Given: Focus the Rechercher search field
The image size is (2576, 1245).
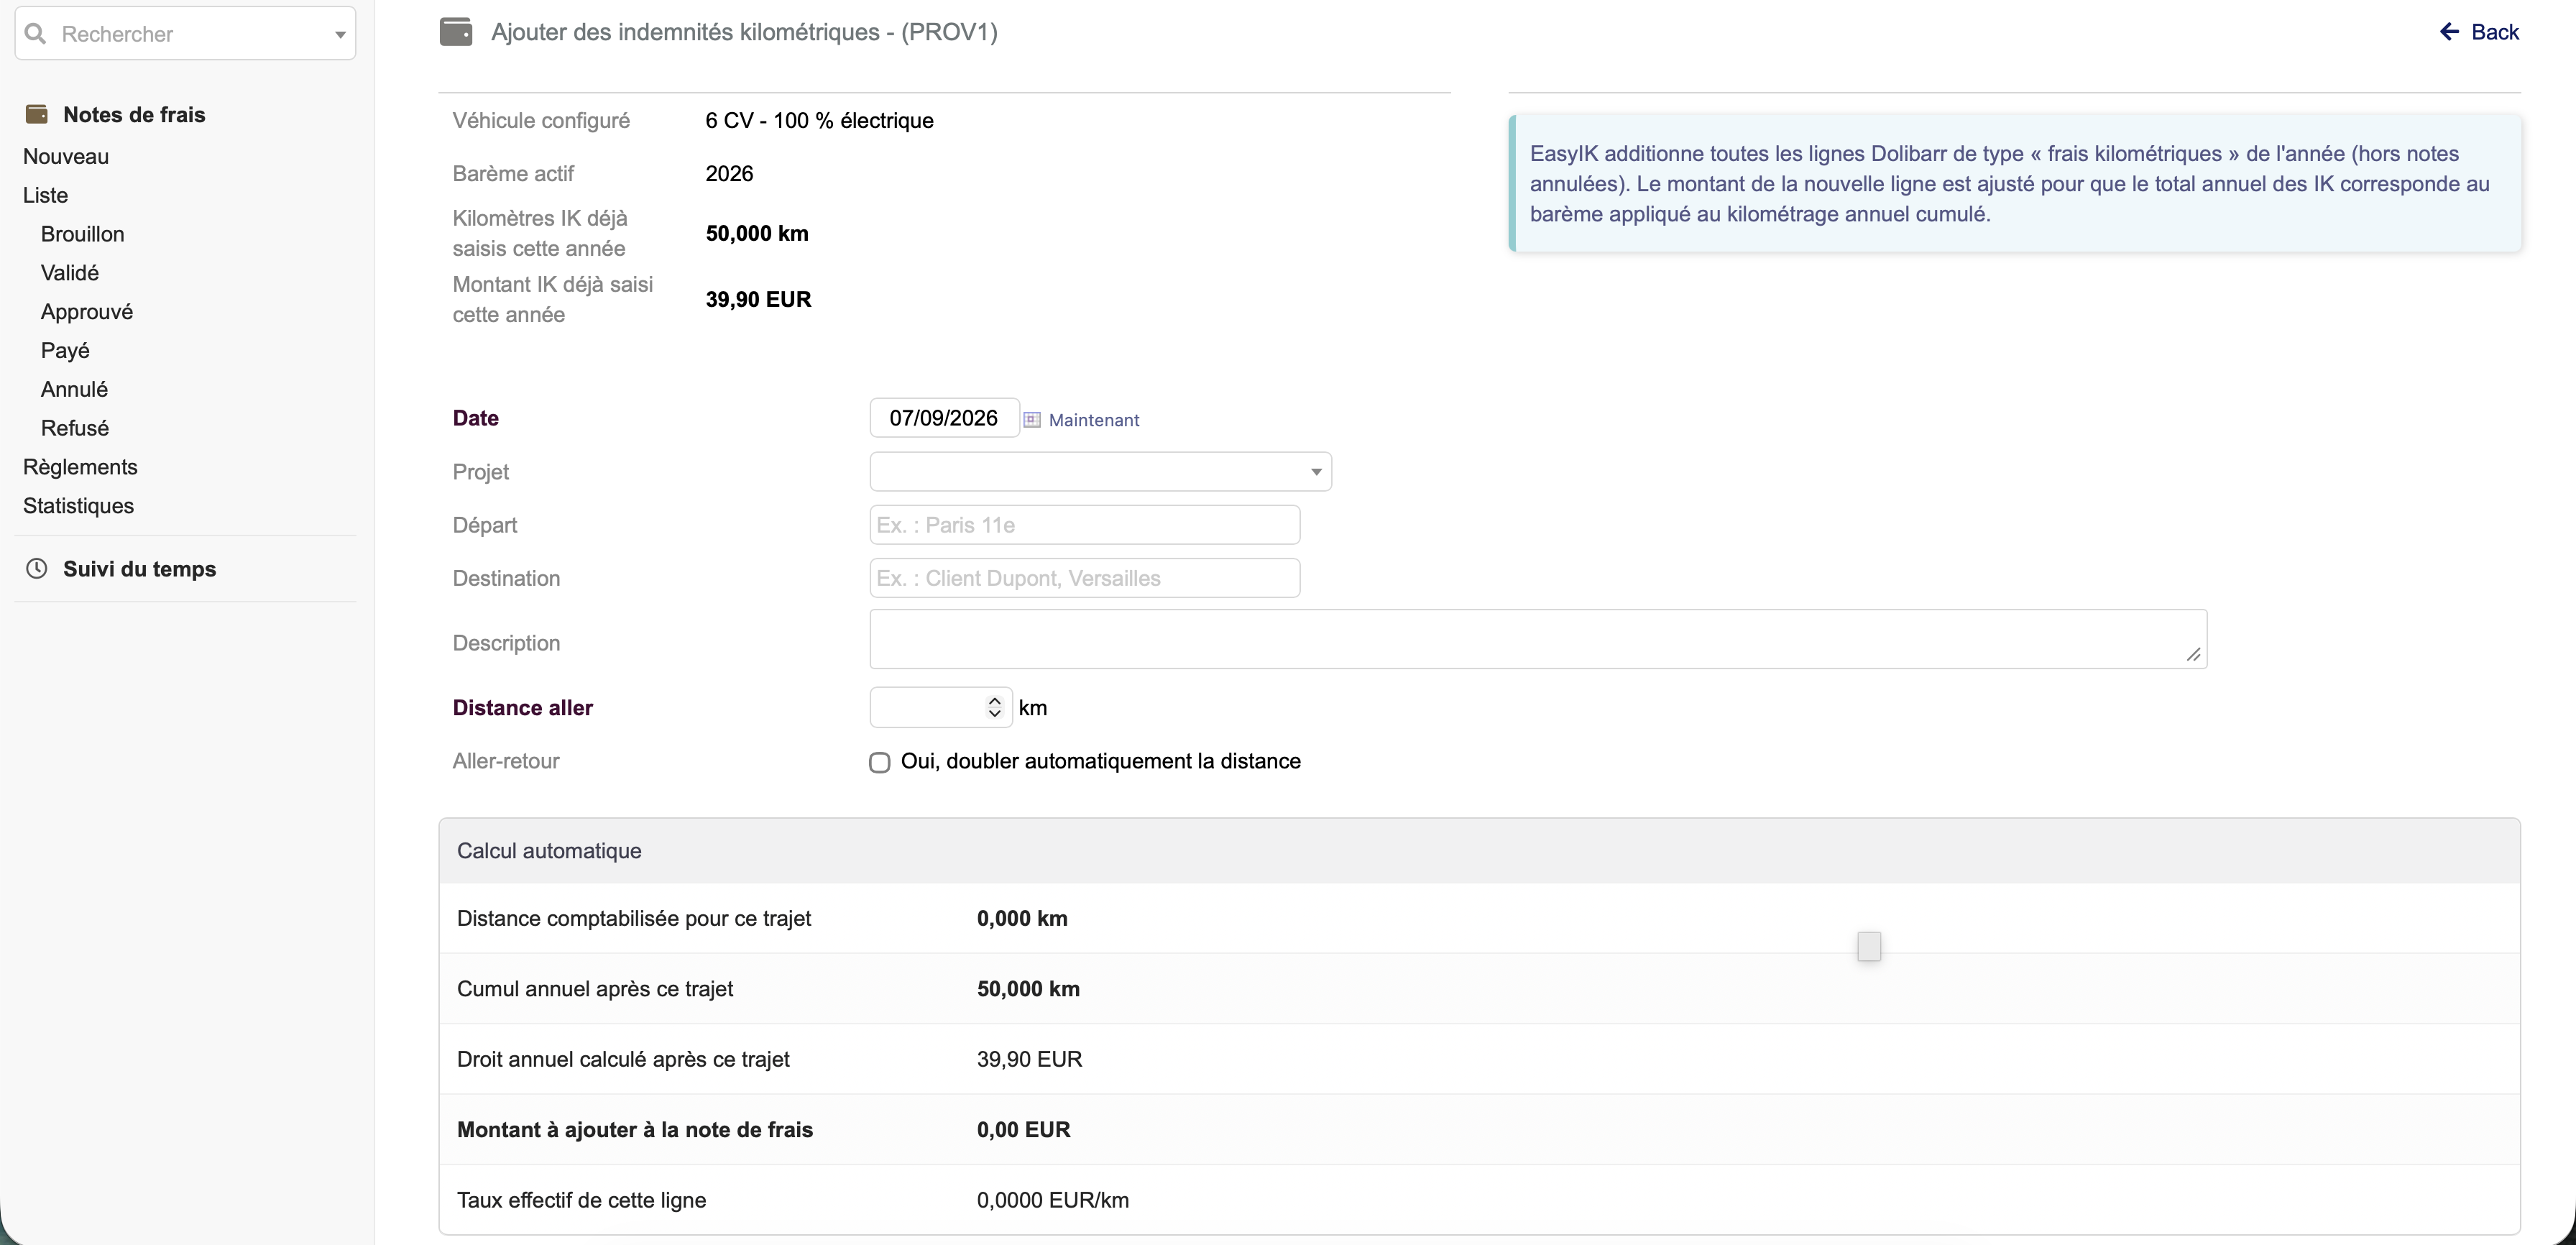Looking at the screenshot, I should tap(186, 34).
